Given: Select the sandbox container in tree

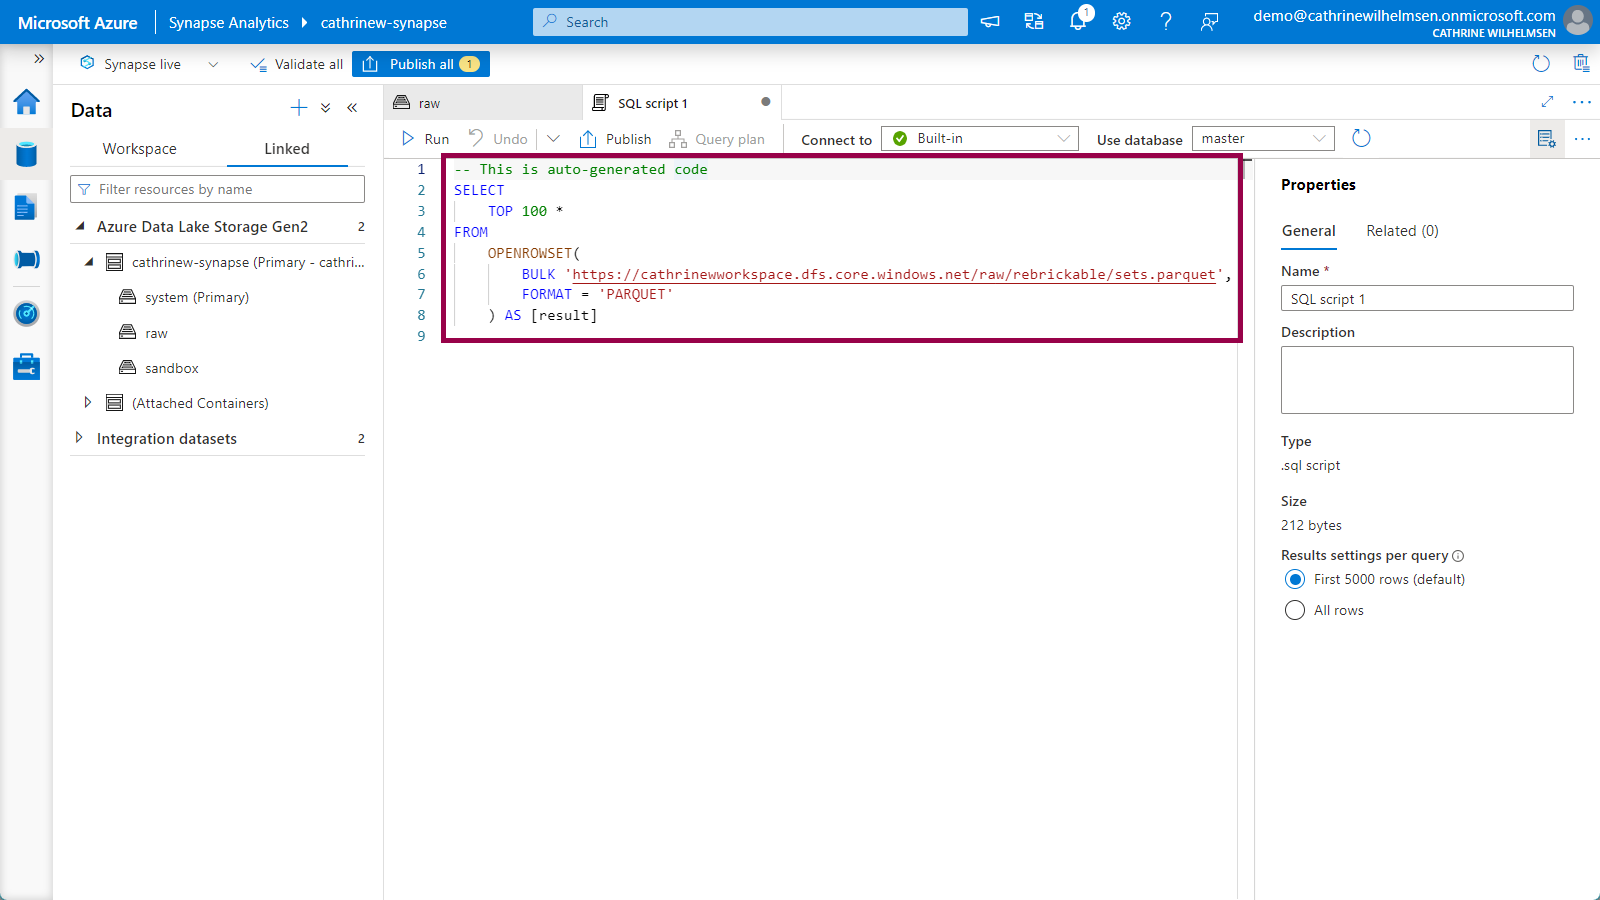Looking at the screenshot, I should pyautogui.click(x=171, y=368).
